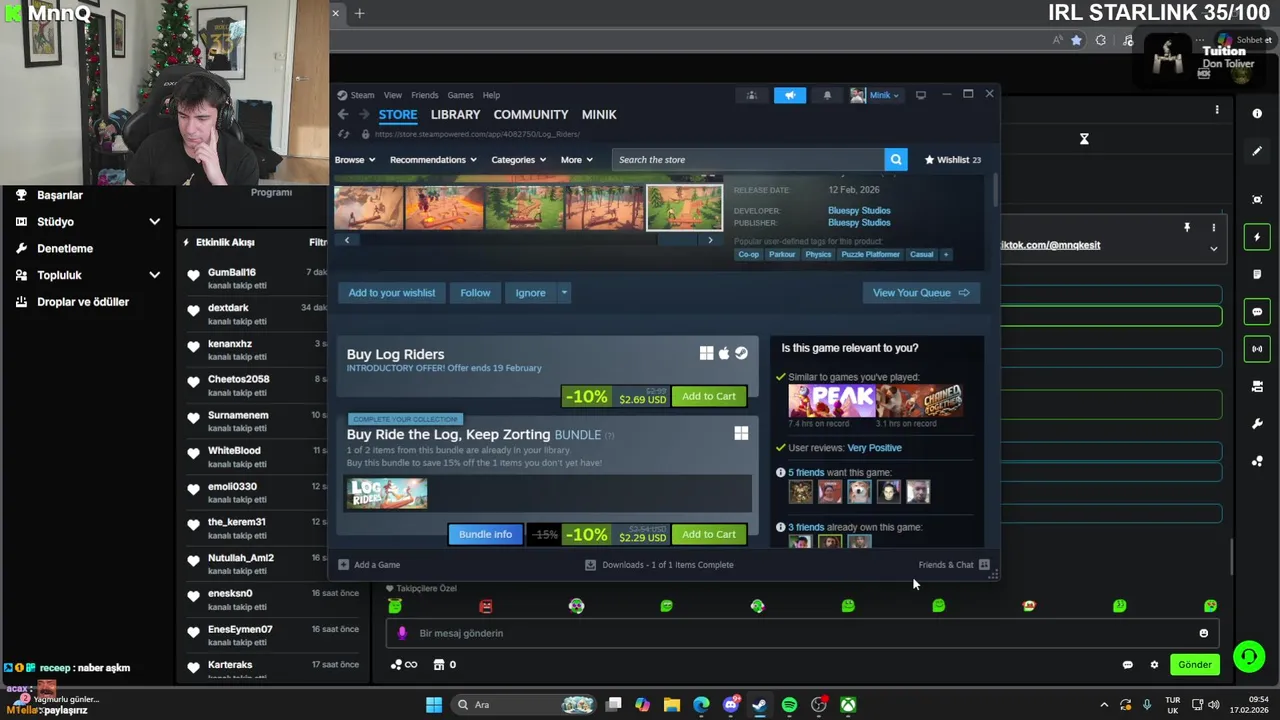The height and width of the screenshot is (720, 1280).
Task: Switch to the LIBRARY tab
Action: point(455,115)
